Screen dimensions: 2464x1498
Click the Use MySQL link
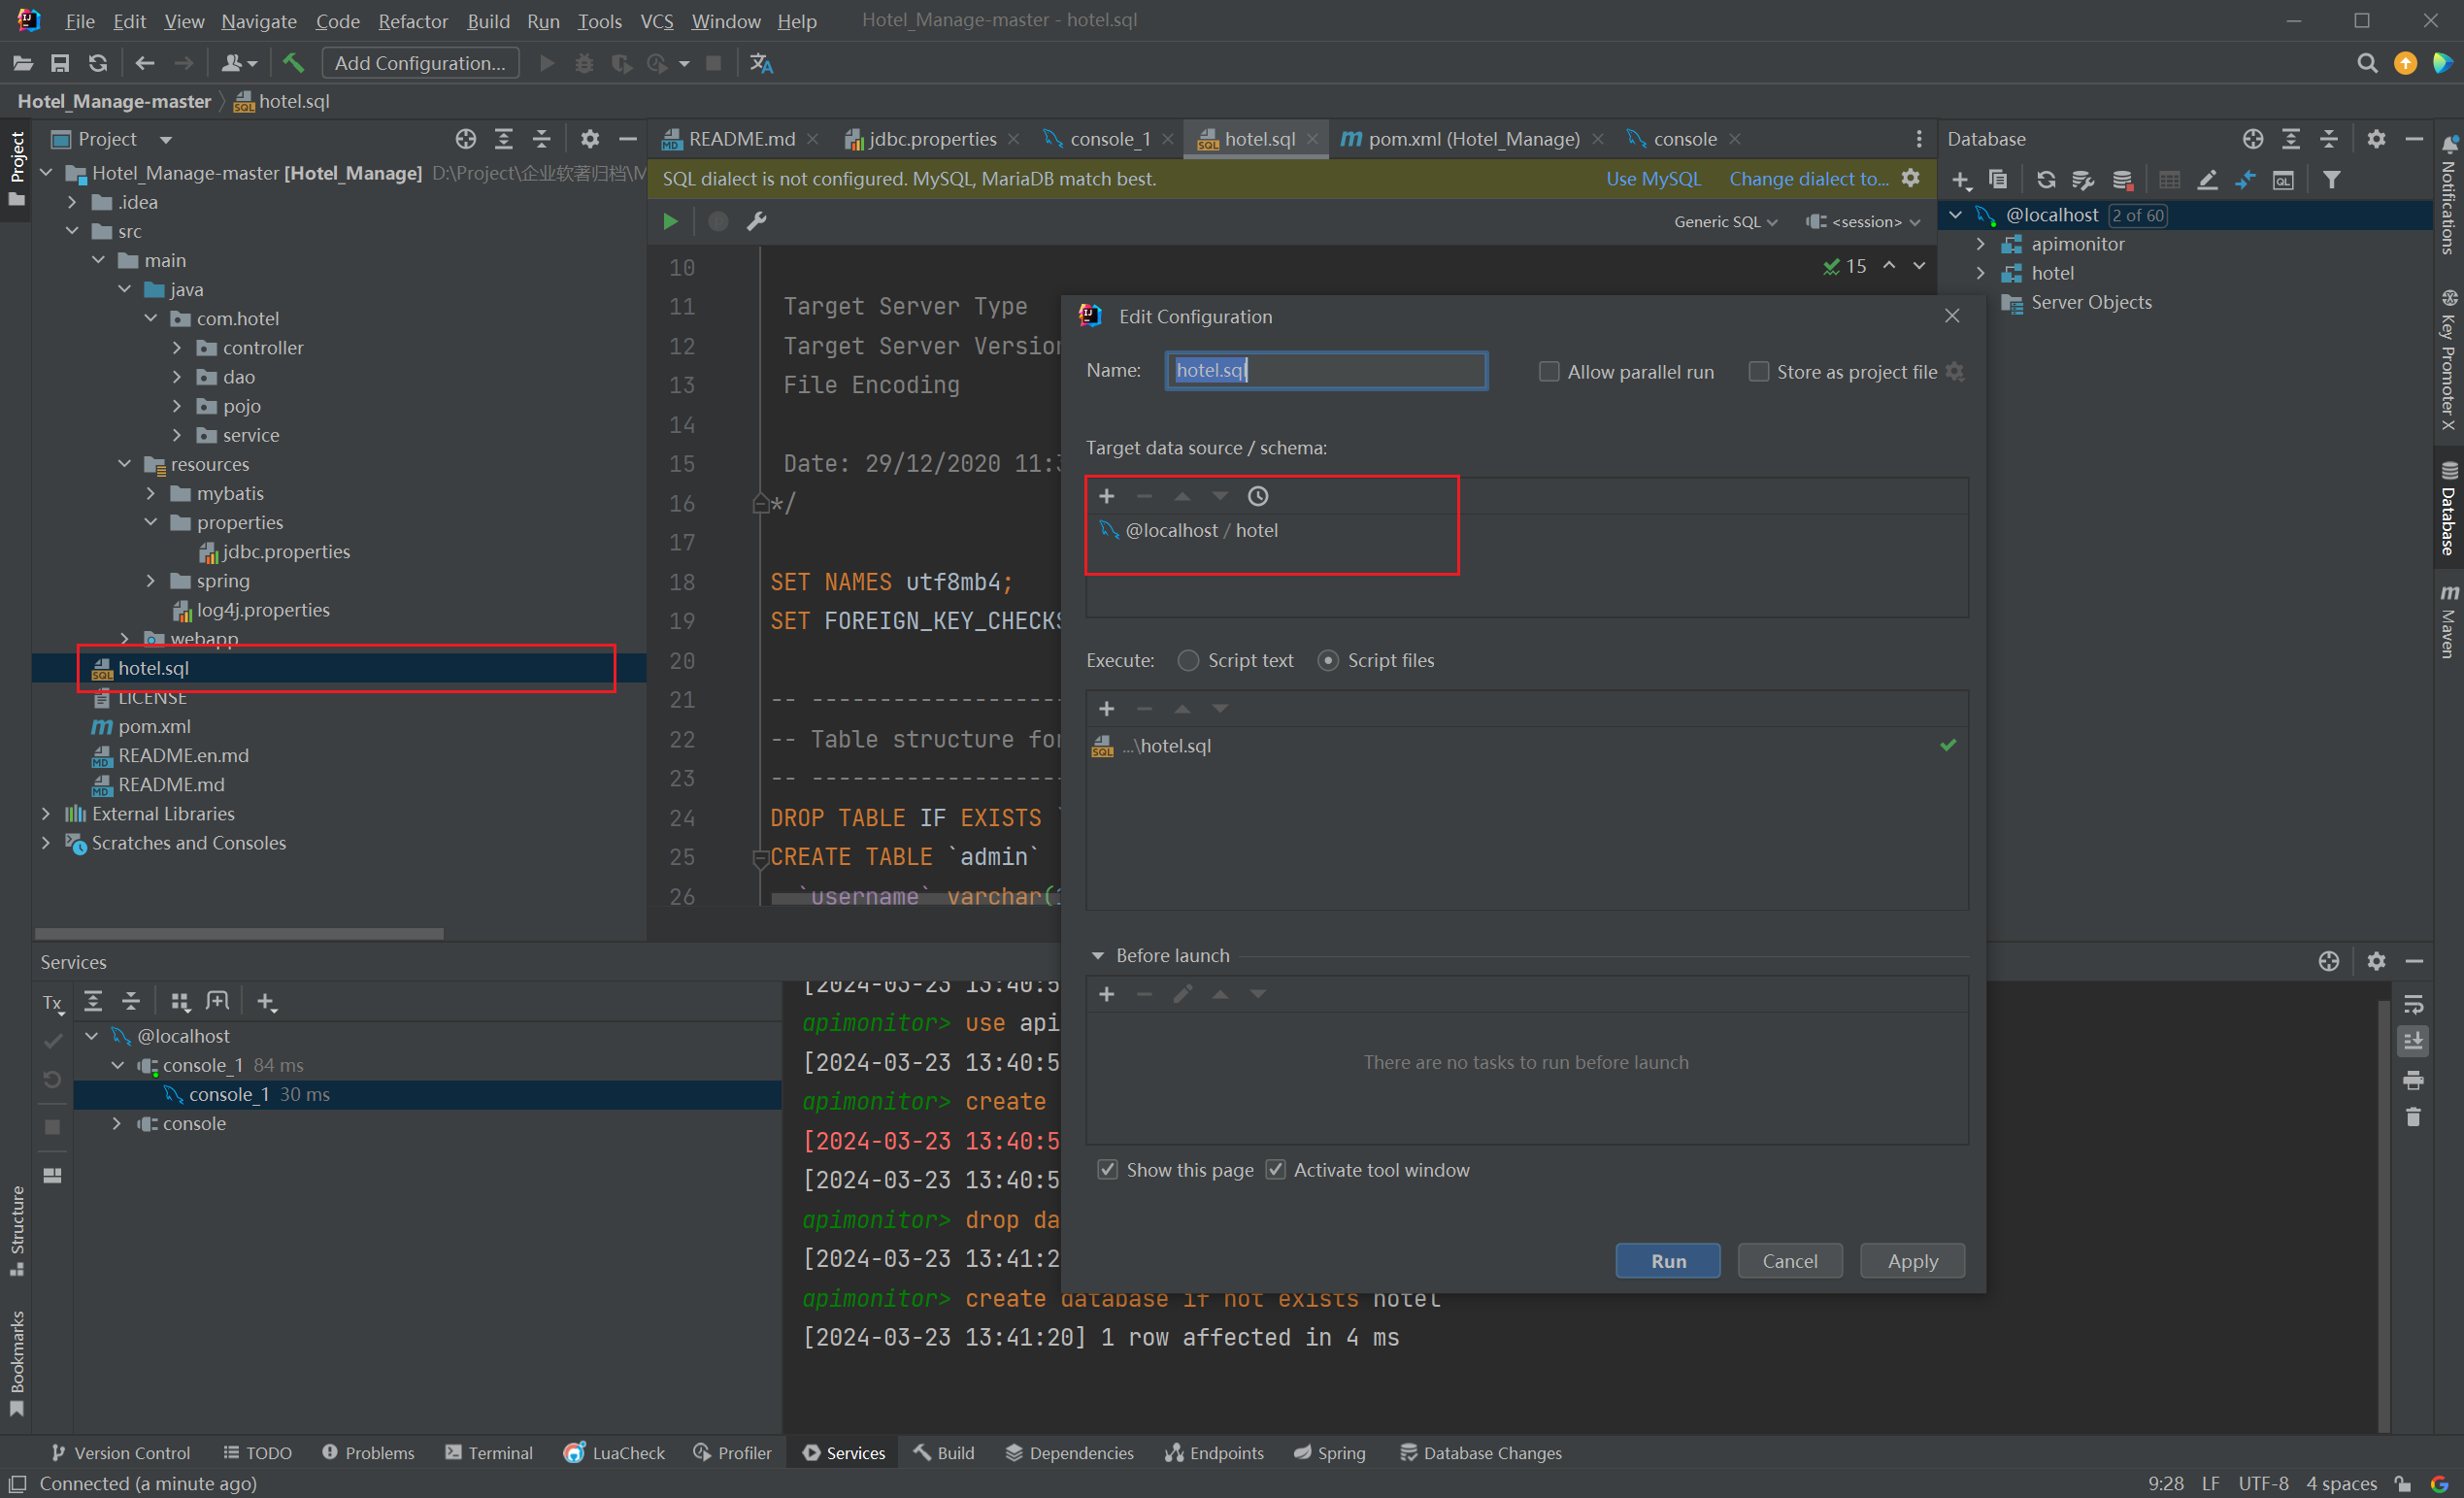click(x=1653, y=179)
